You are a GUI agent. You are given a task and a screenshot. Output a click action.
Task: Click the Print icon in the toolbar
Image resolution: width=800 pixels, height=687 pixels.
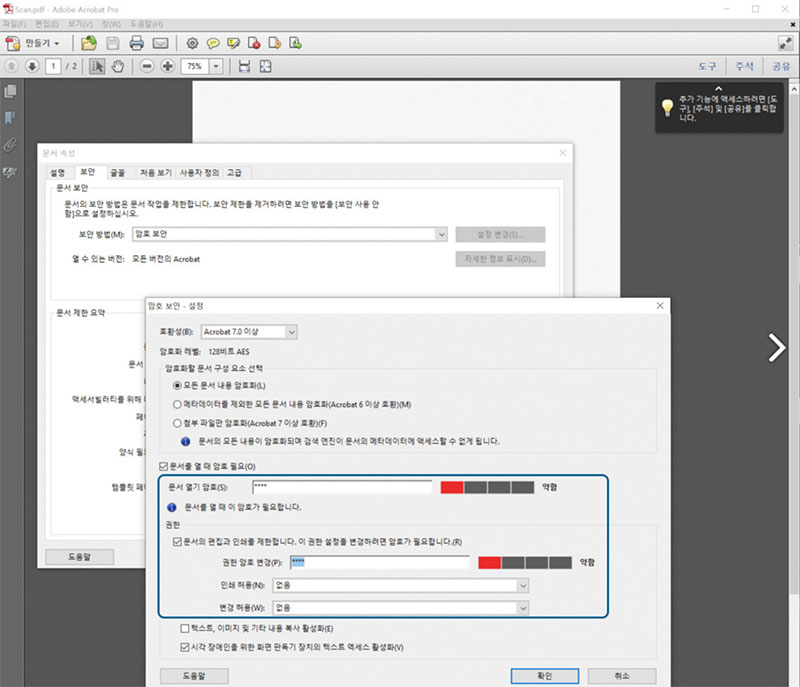point(136,43)
